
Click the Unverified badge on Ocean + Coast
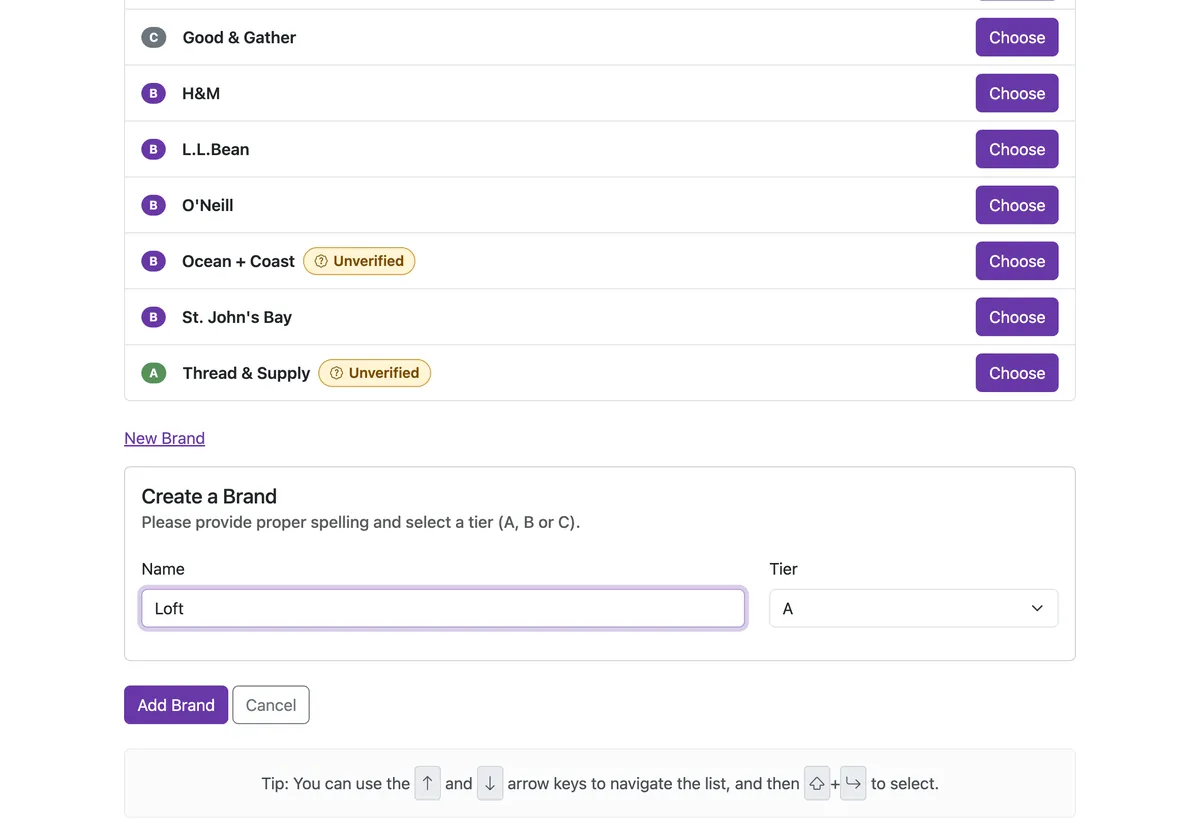click(359, 261)
